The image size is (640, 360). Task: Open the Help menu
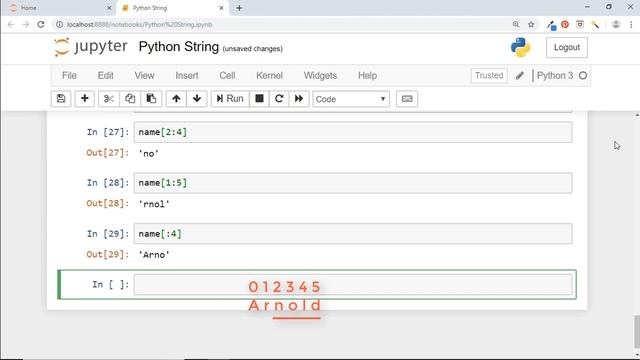(x=367, y=76)
